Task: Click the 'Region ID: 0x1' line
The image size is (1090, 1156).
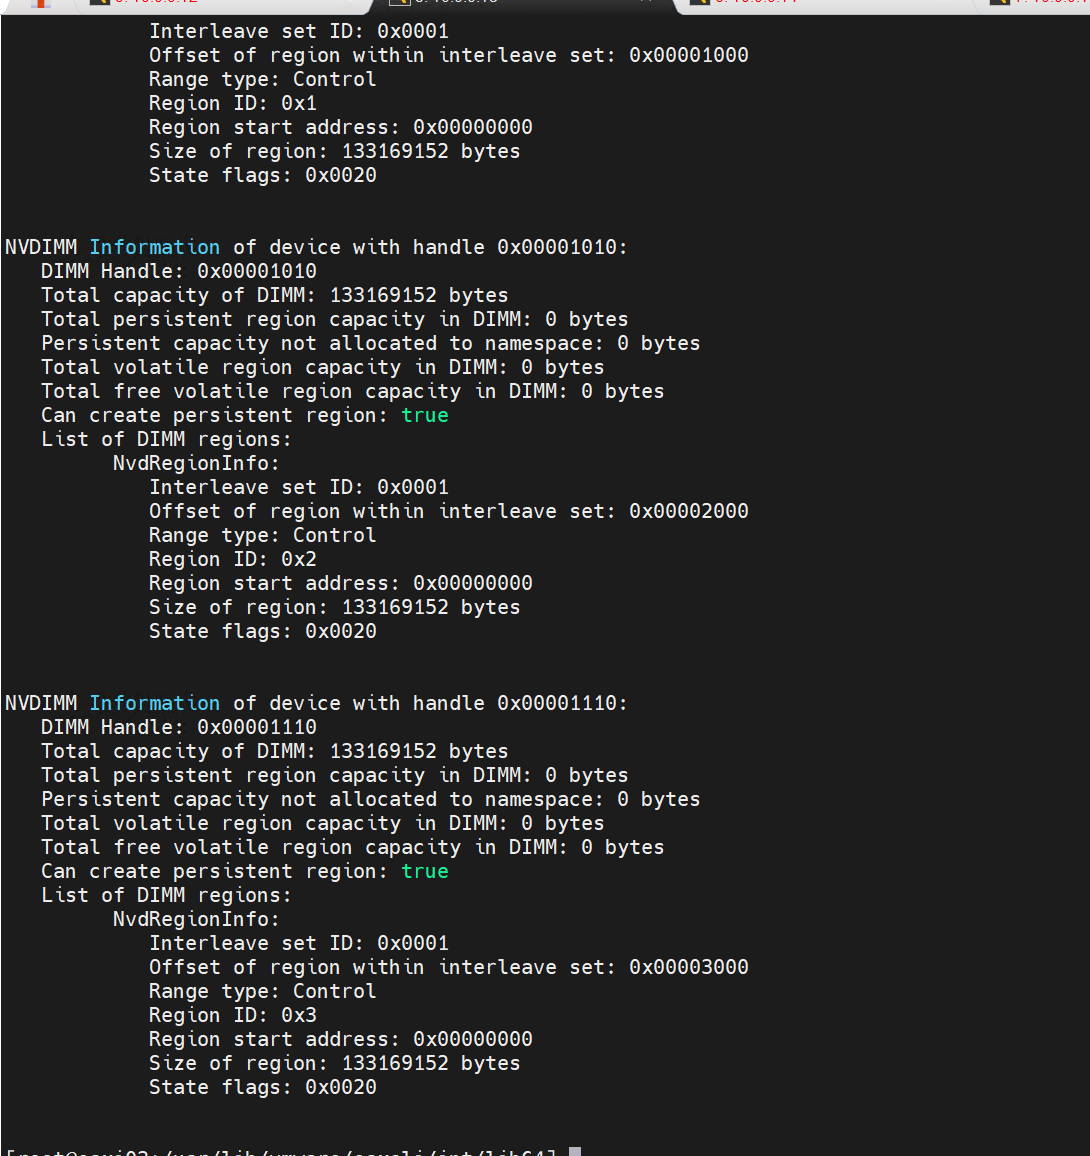Action: click(x=232, y=103)
